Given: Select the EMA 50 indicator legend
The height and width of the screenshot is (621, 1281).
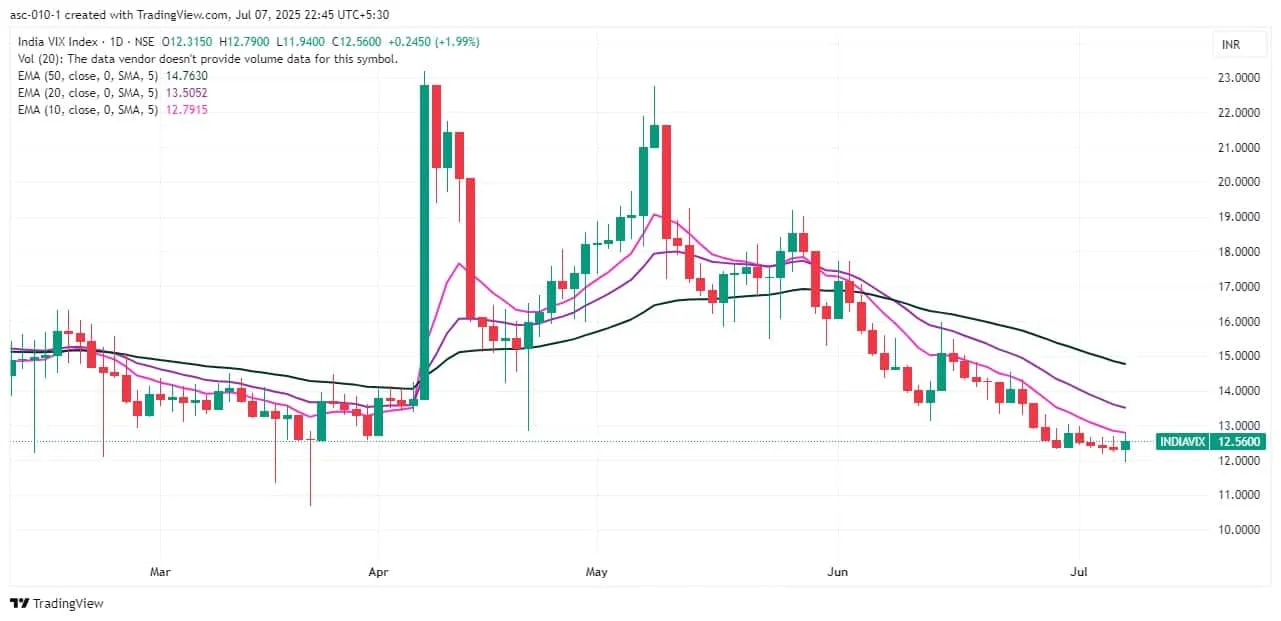Looking at the screenshot, I should point(86,75).
